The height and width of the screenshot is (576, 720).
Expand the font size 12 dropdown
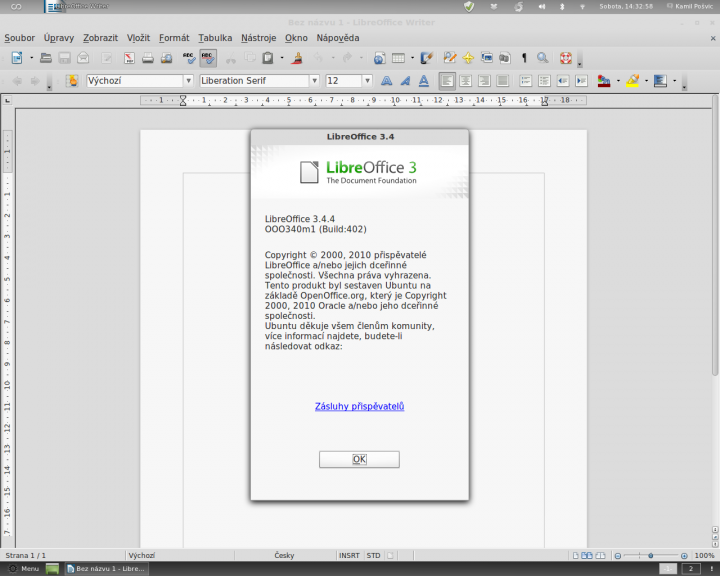367,81
